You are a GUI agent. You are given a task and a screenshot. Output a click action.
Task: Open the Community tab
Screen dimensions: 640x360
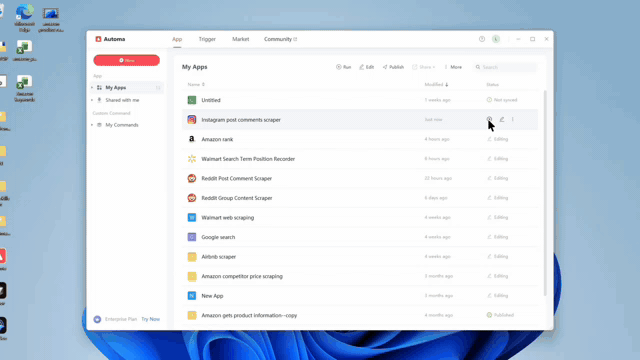click(280, 39)
